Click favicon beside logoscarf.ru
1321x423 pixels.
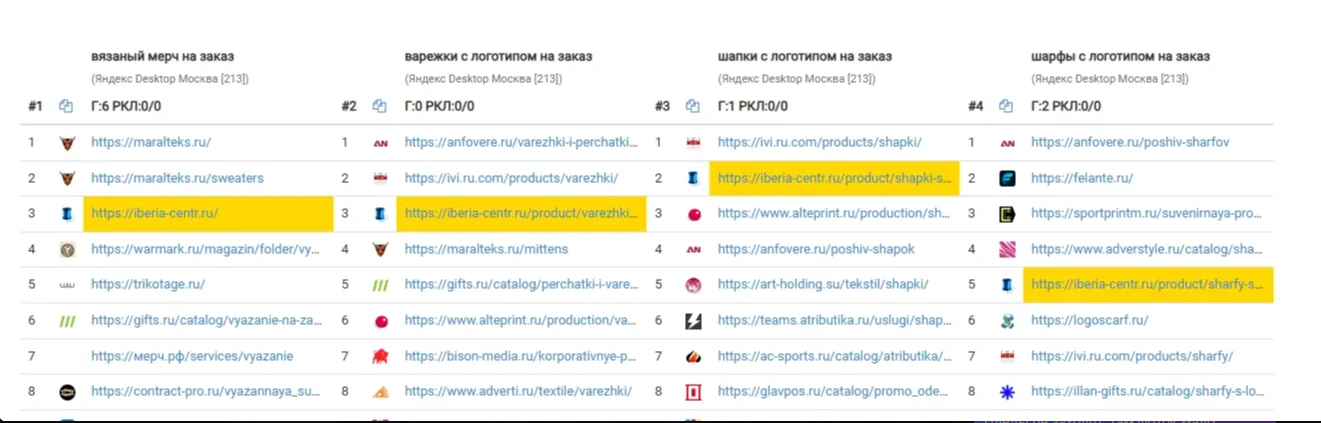tap(1007, 321)
